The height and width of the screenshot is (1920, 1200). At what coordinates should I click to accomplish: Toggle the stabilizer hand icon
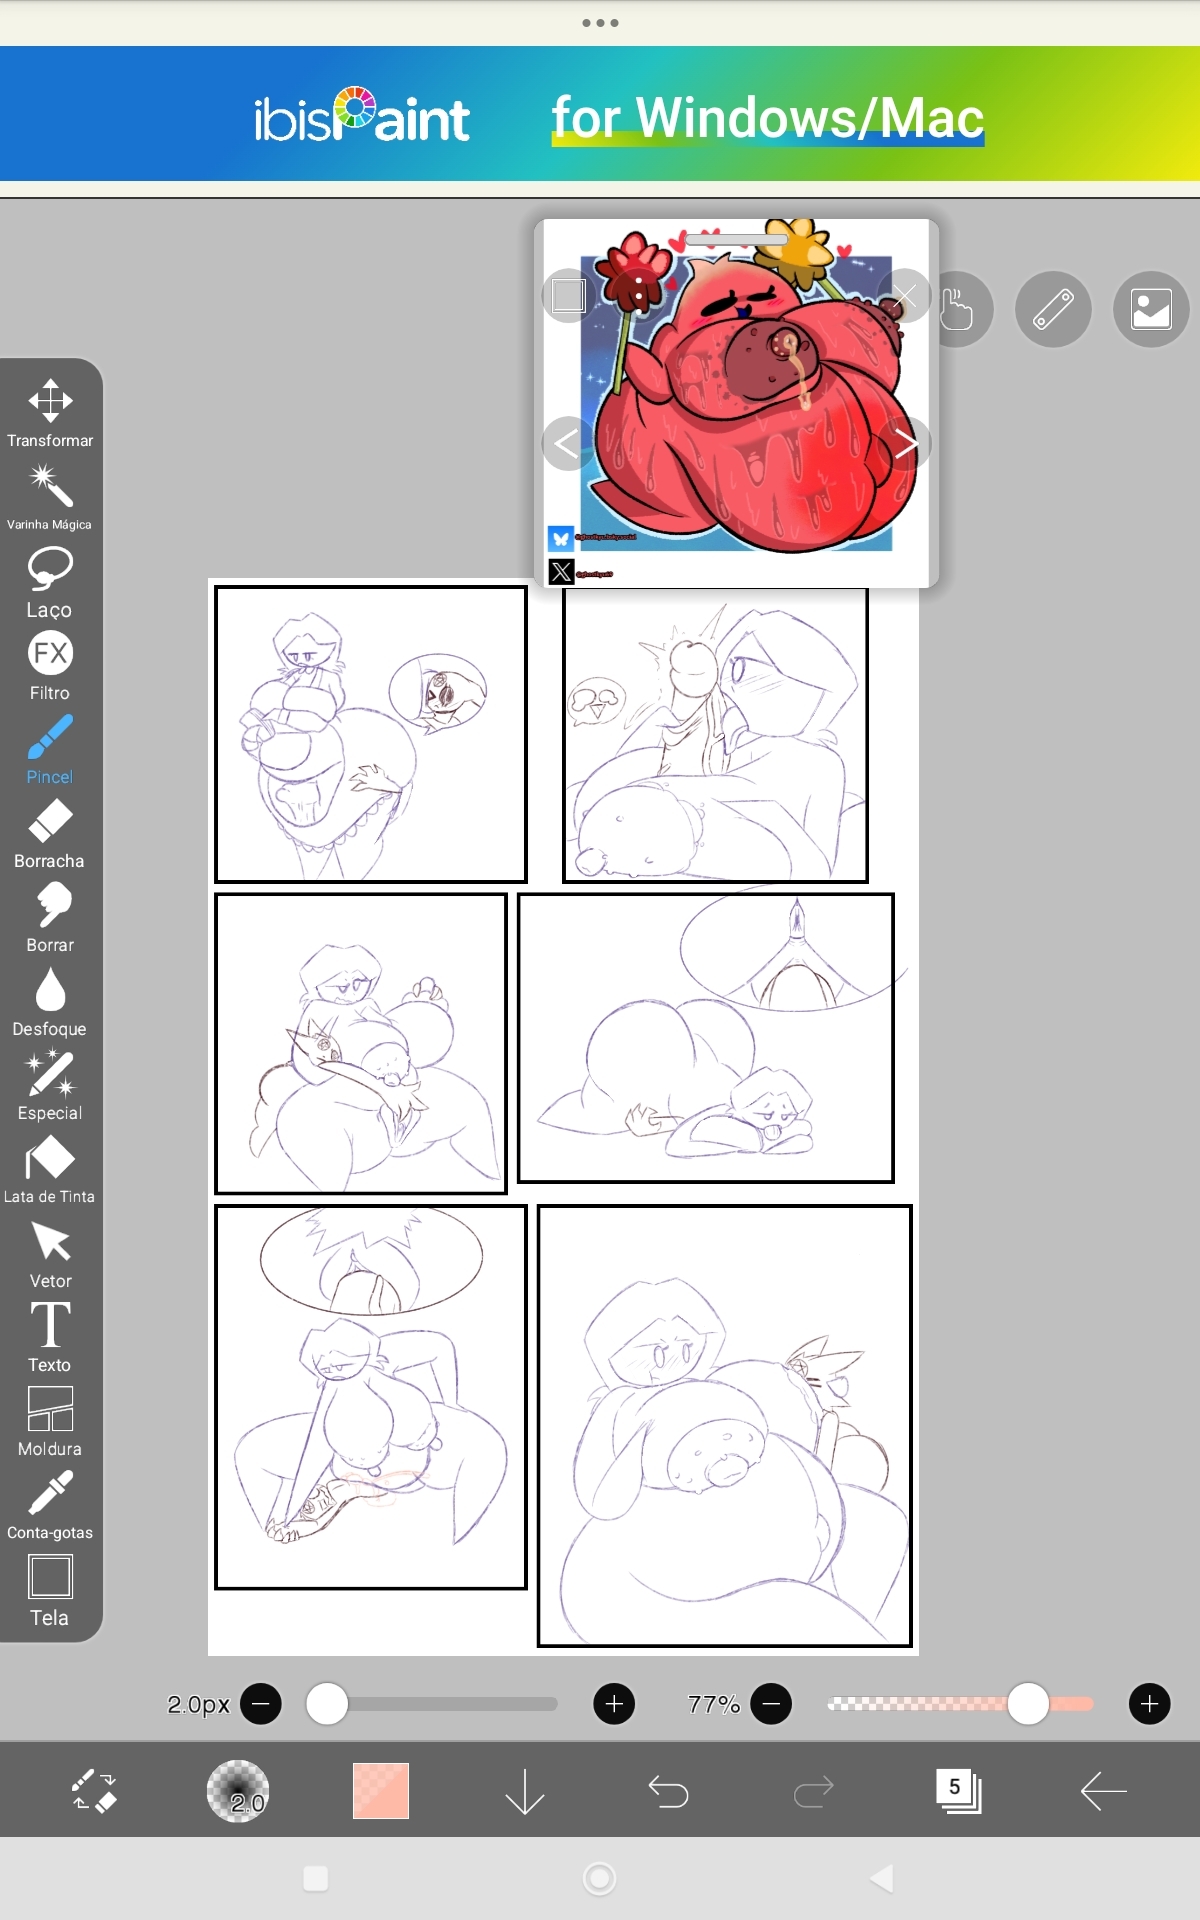[x=957, y=309]
